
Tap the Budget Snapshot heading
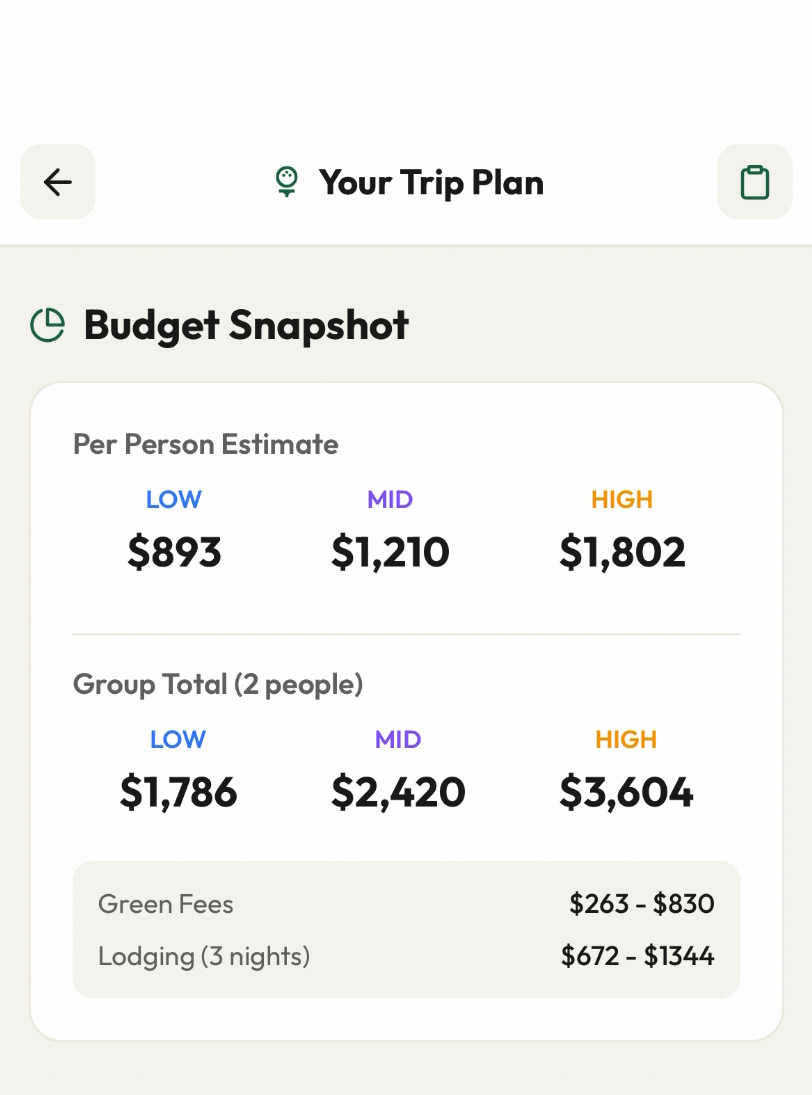[246, 325]
